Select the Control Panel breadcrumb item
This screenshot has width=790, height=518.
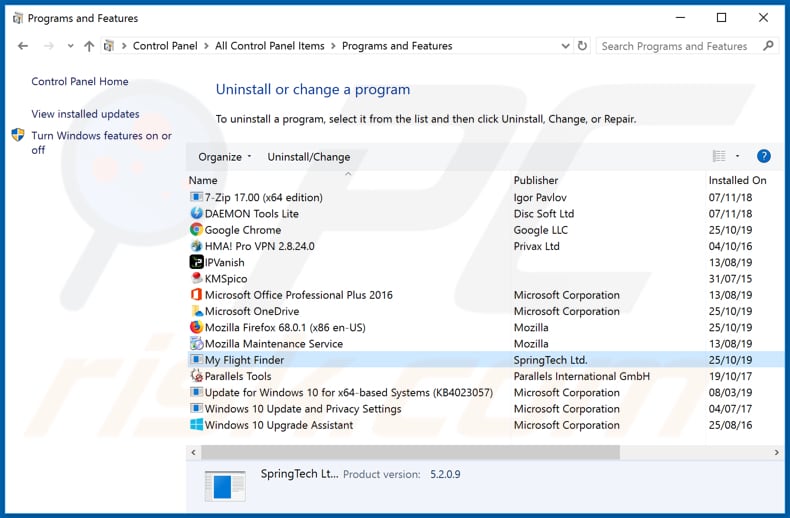pyautogui.click(x=165, y=46)
